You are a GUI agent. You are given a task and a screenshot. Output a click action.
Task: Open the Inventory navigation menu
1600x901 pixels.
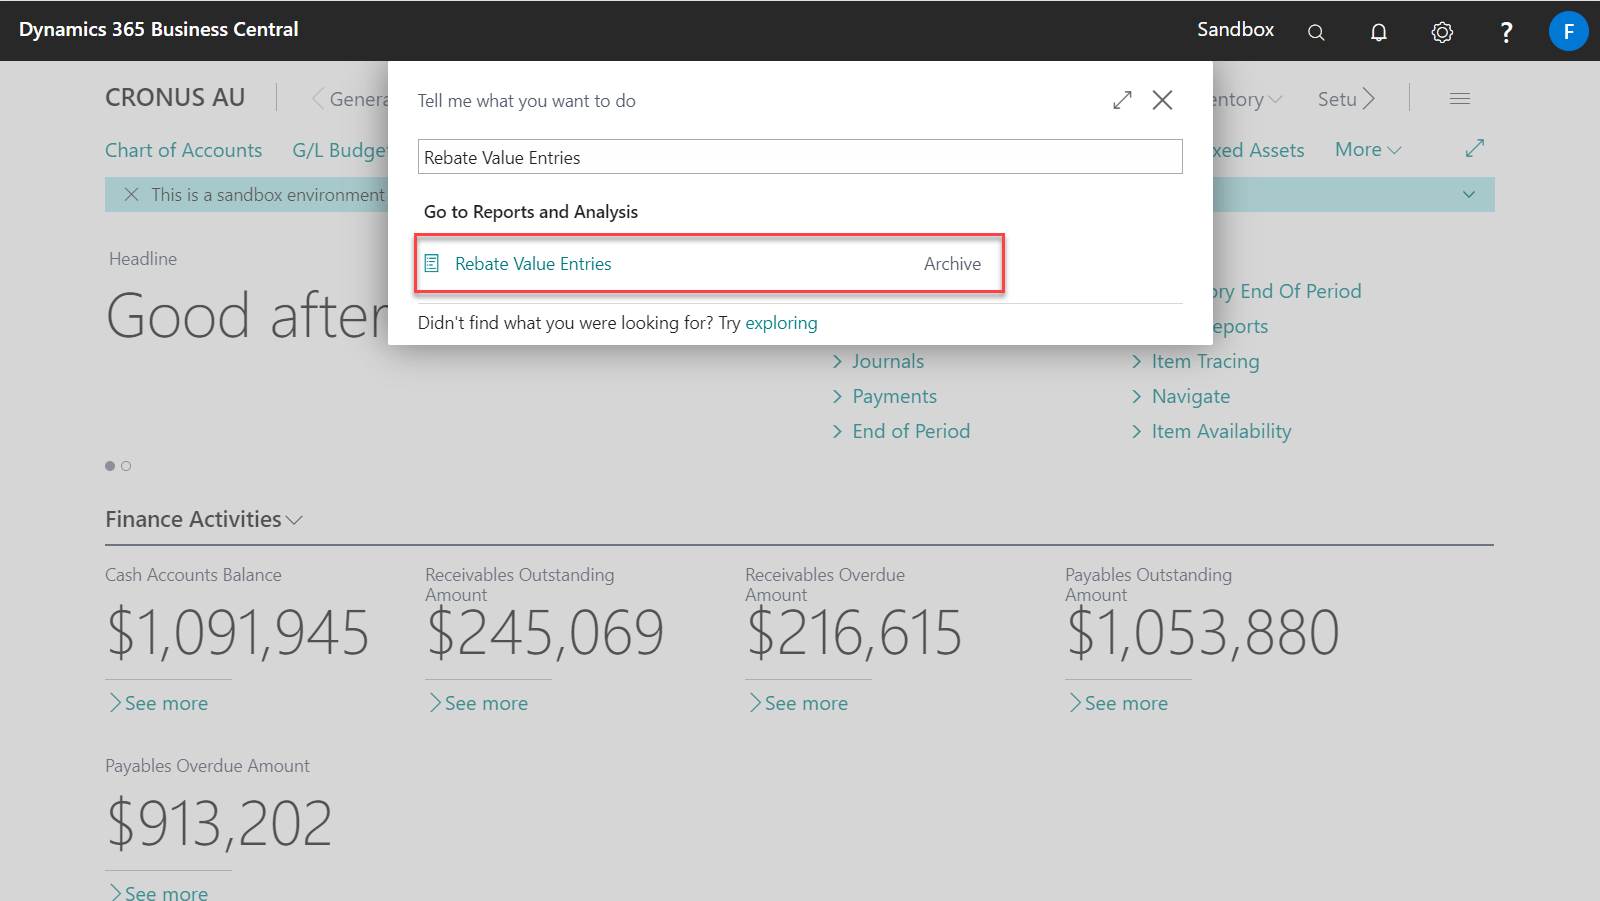[x=1247, y=99]
